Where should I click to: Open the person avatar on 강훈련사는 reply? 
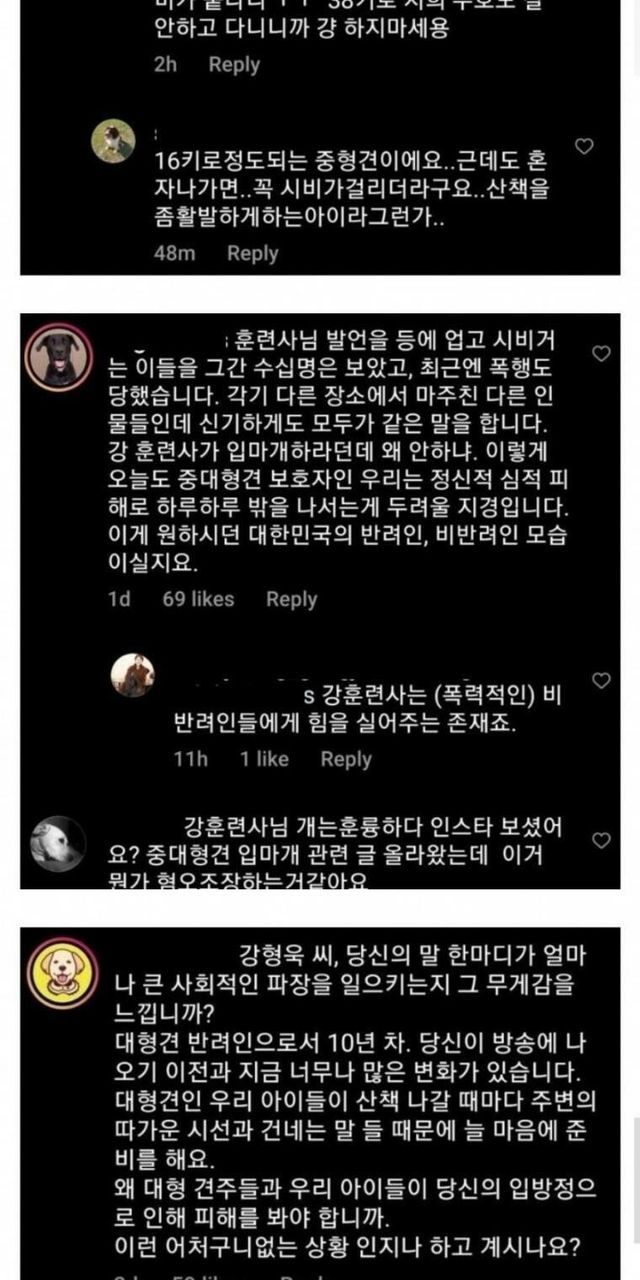click(x=133, y=675)
